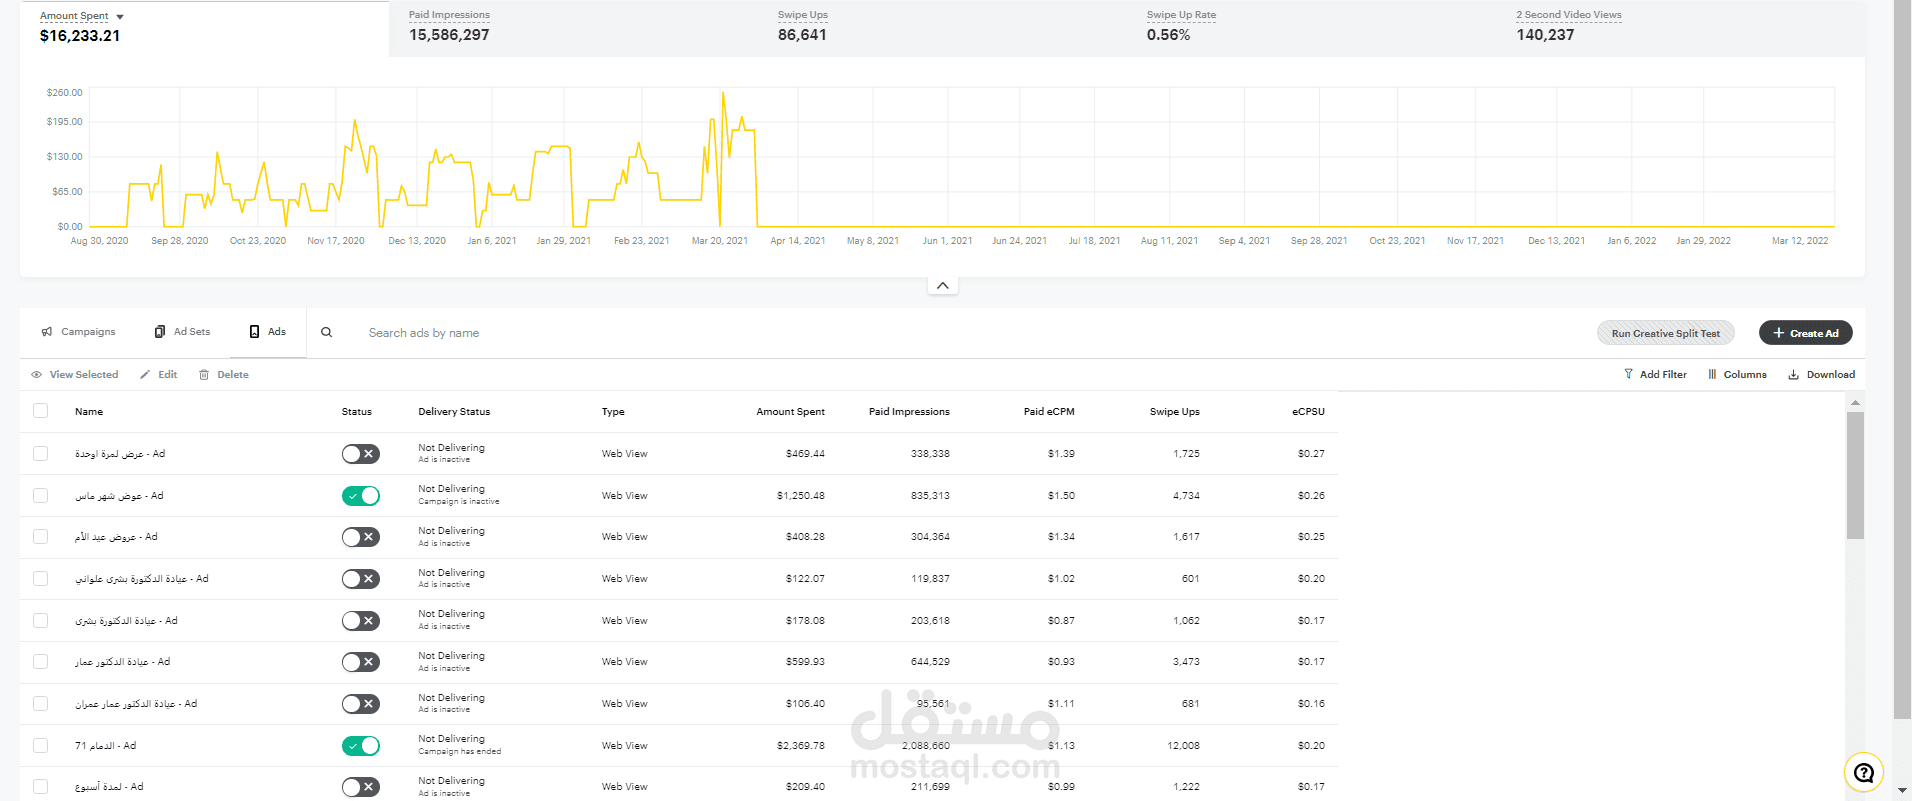Click the Download arrow icon
This screenshot has height=801, width=1912.
[x=1794, y=375]
